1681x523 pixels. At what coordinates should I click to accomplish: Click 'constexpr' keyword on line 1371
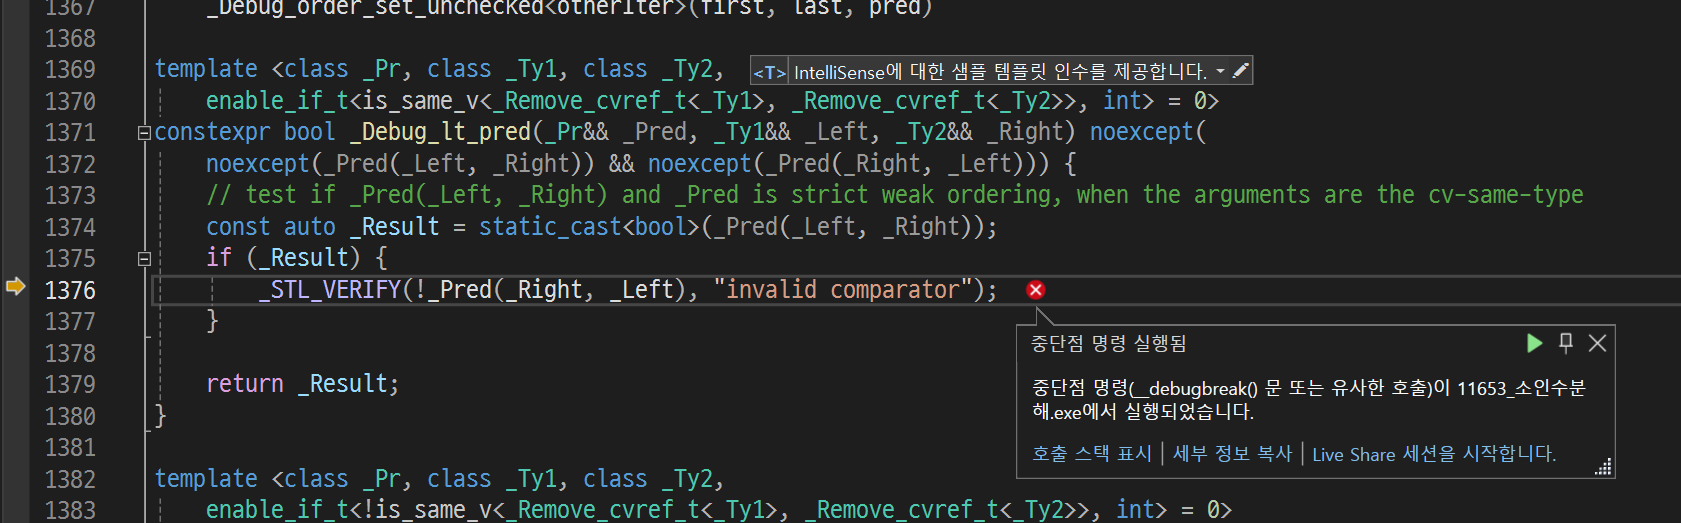(x=212, y=132)
